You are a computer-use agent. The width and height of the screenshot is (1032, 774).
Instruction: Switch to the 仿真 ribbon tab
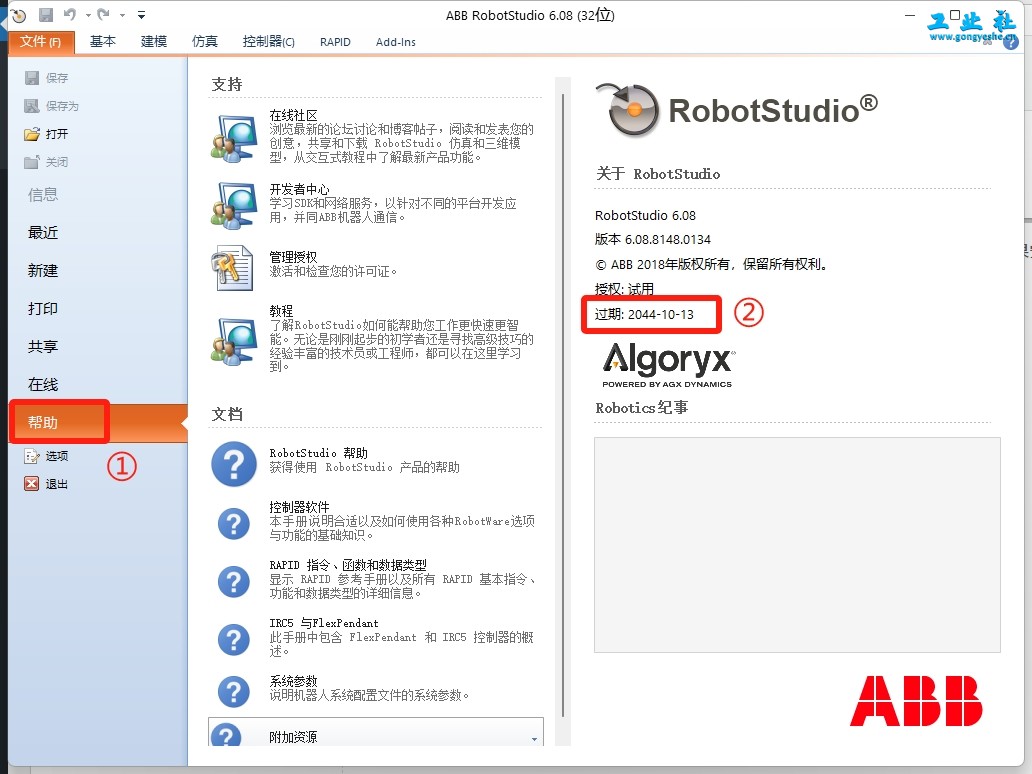coord(205,41)
